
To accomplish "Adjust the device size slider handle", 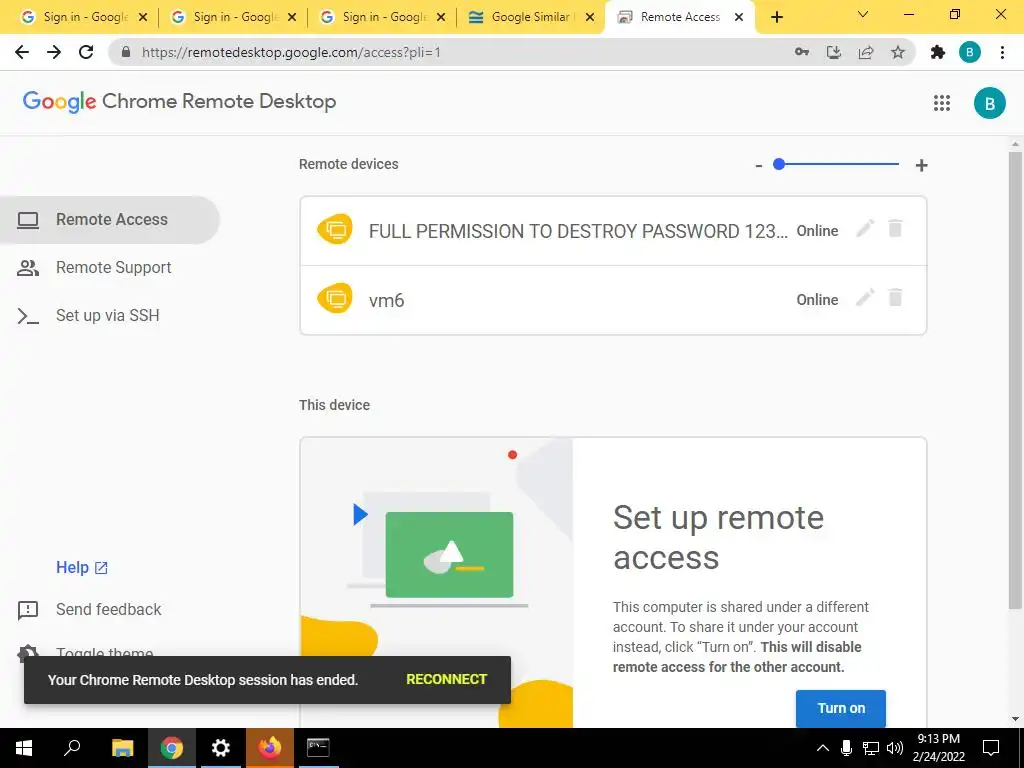I will (778, 164).
